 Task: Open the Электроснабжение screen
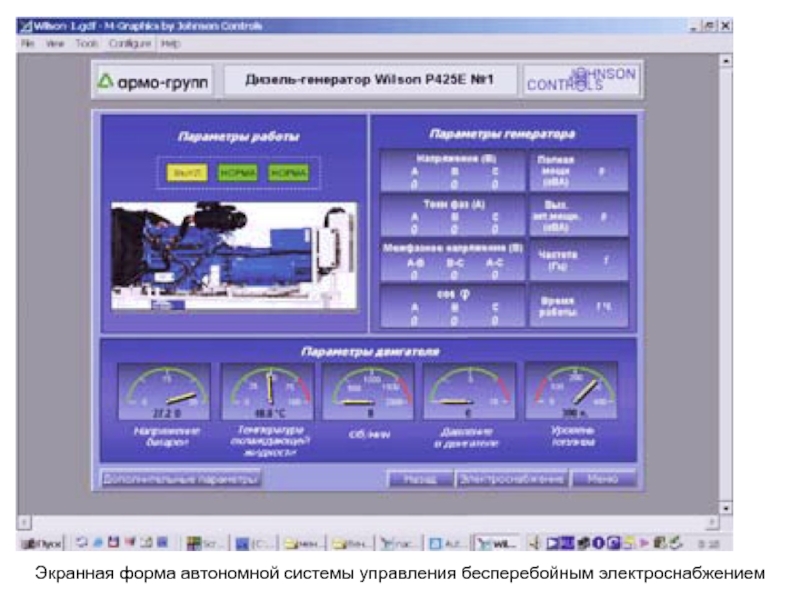512,479
